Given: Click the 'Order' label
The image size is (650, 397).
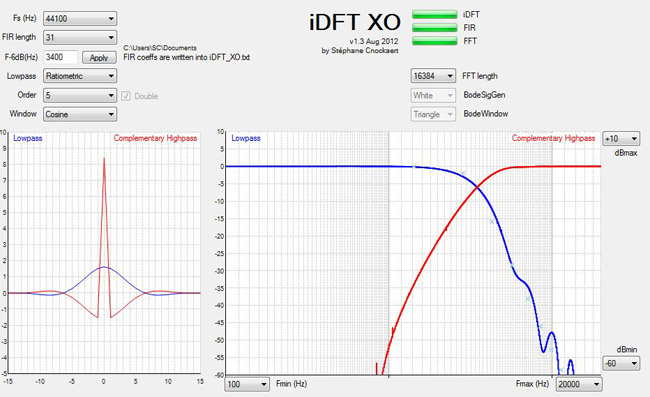Looking at the screenshot, I should [x=27, y=94].
